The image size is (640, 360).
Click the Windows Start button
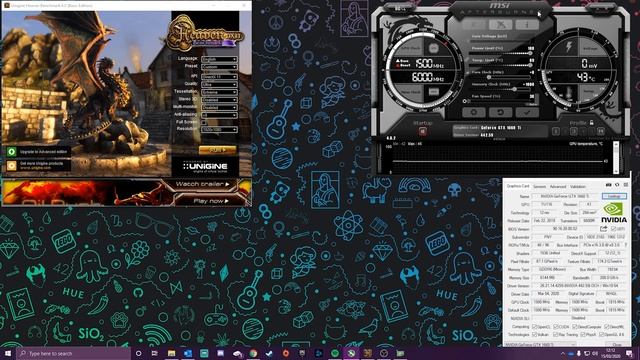[x=8, y=353]
